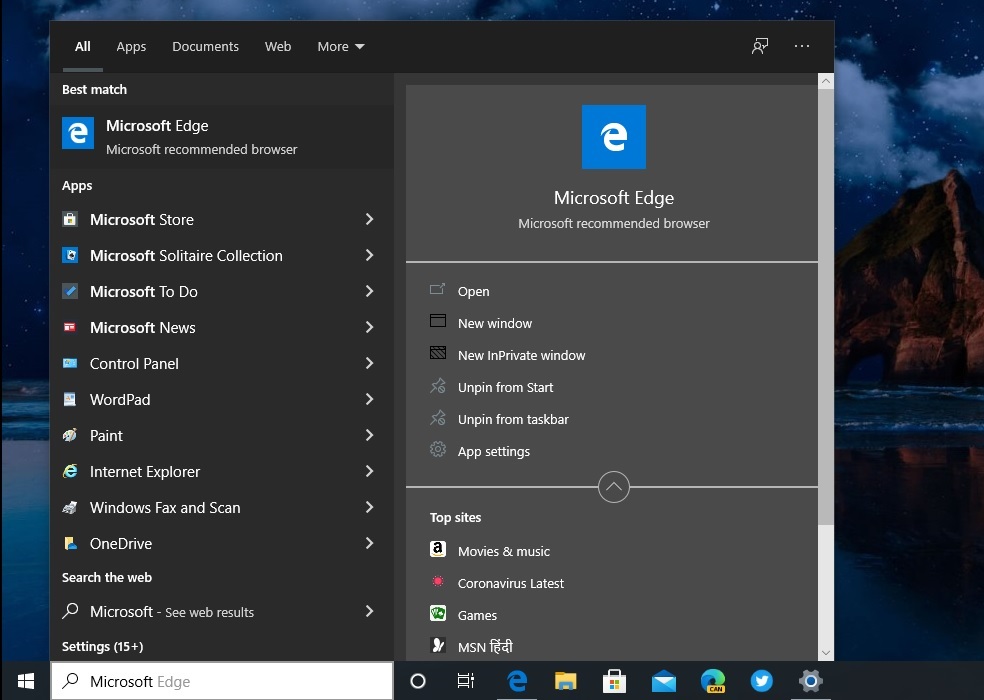Open the Coronavirus Latest top site

click(x=510, y=583)
